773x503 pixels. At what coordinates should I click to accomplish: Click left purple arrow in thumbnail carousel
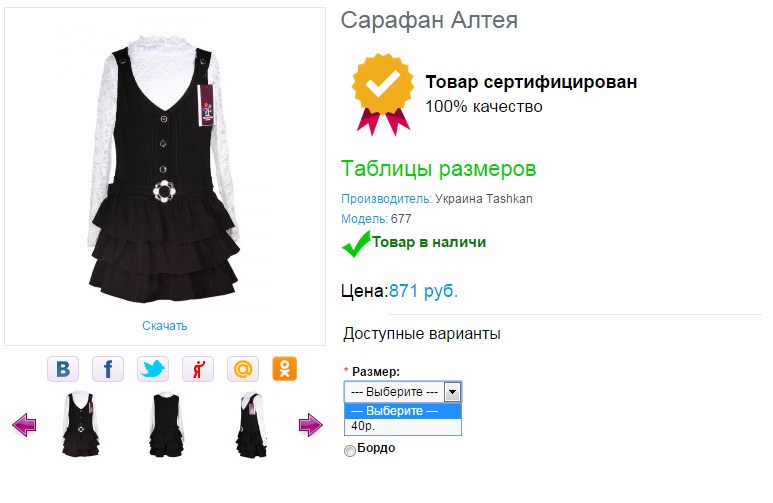click(24, 425)
